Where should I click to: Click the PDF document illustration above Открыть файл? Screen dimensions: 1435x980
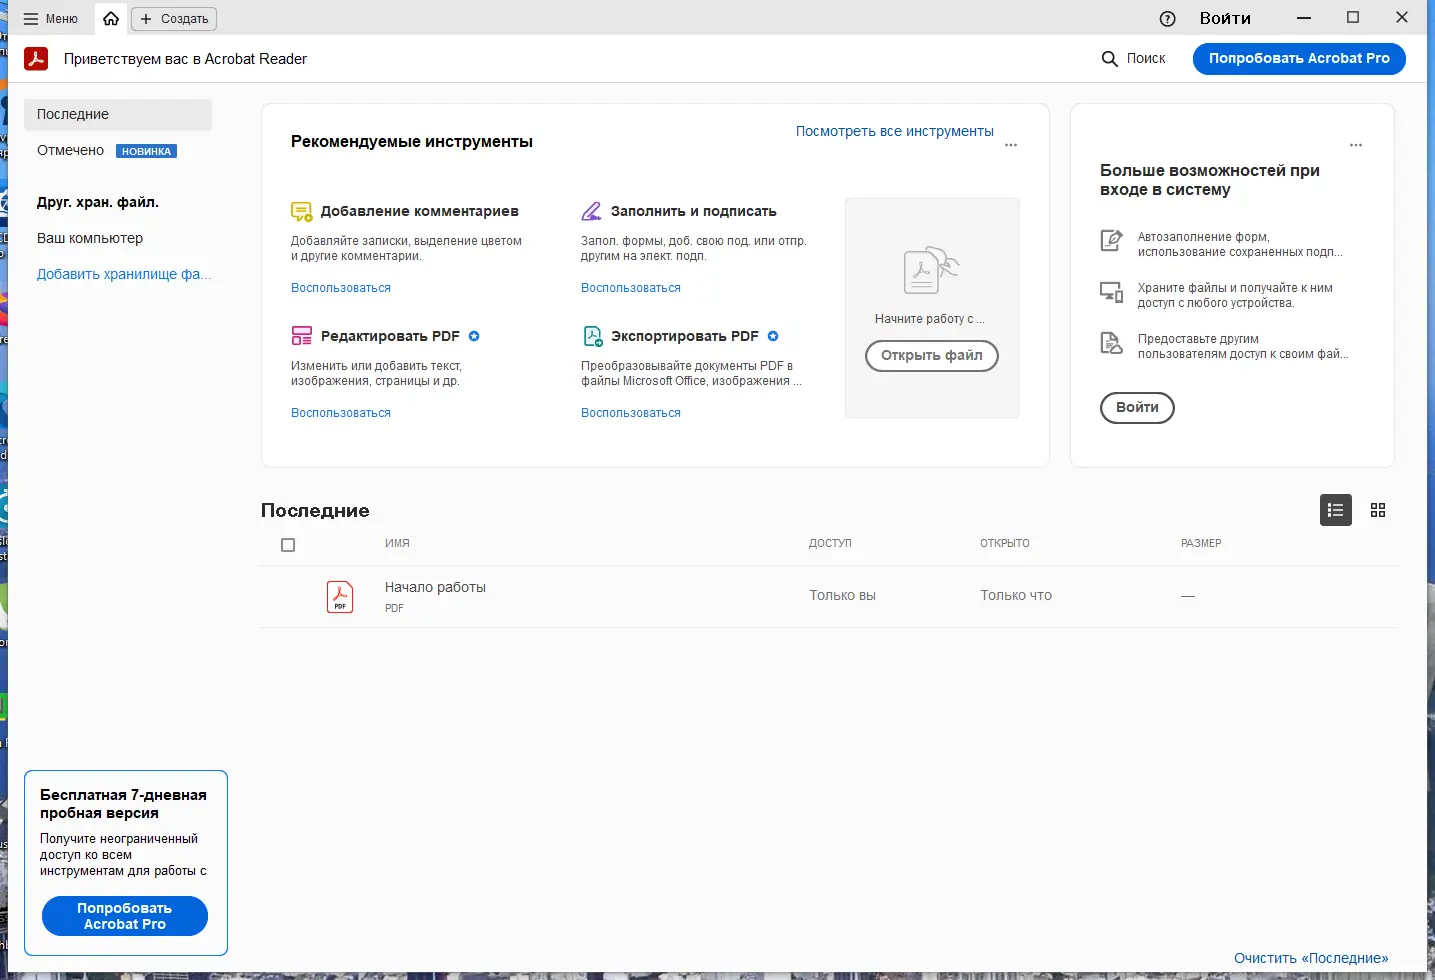click(931, 270)
